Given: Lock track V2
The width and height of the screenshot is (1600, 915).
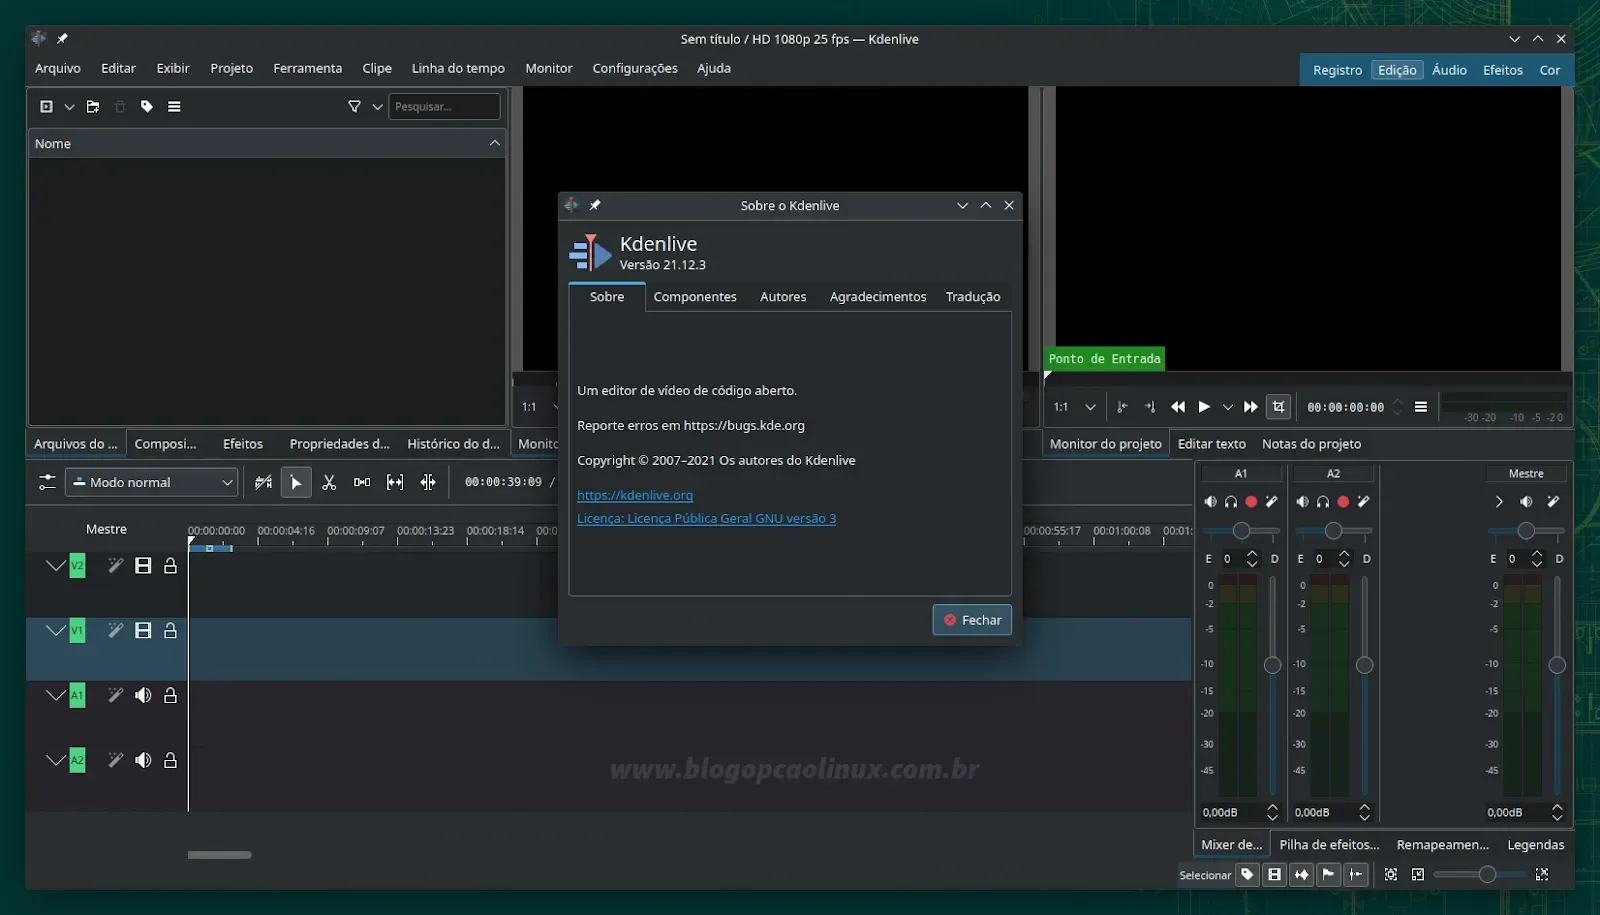Looking at the screenshot, I should pos(170,565).
